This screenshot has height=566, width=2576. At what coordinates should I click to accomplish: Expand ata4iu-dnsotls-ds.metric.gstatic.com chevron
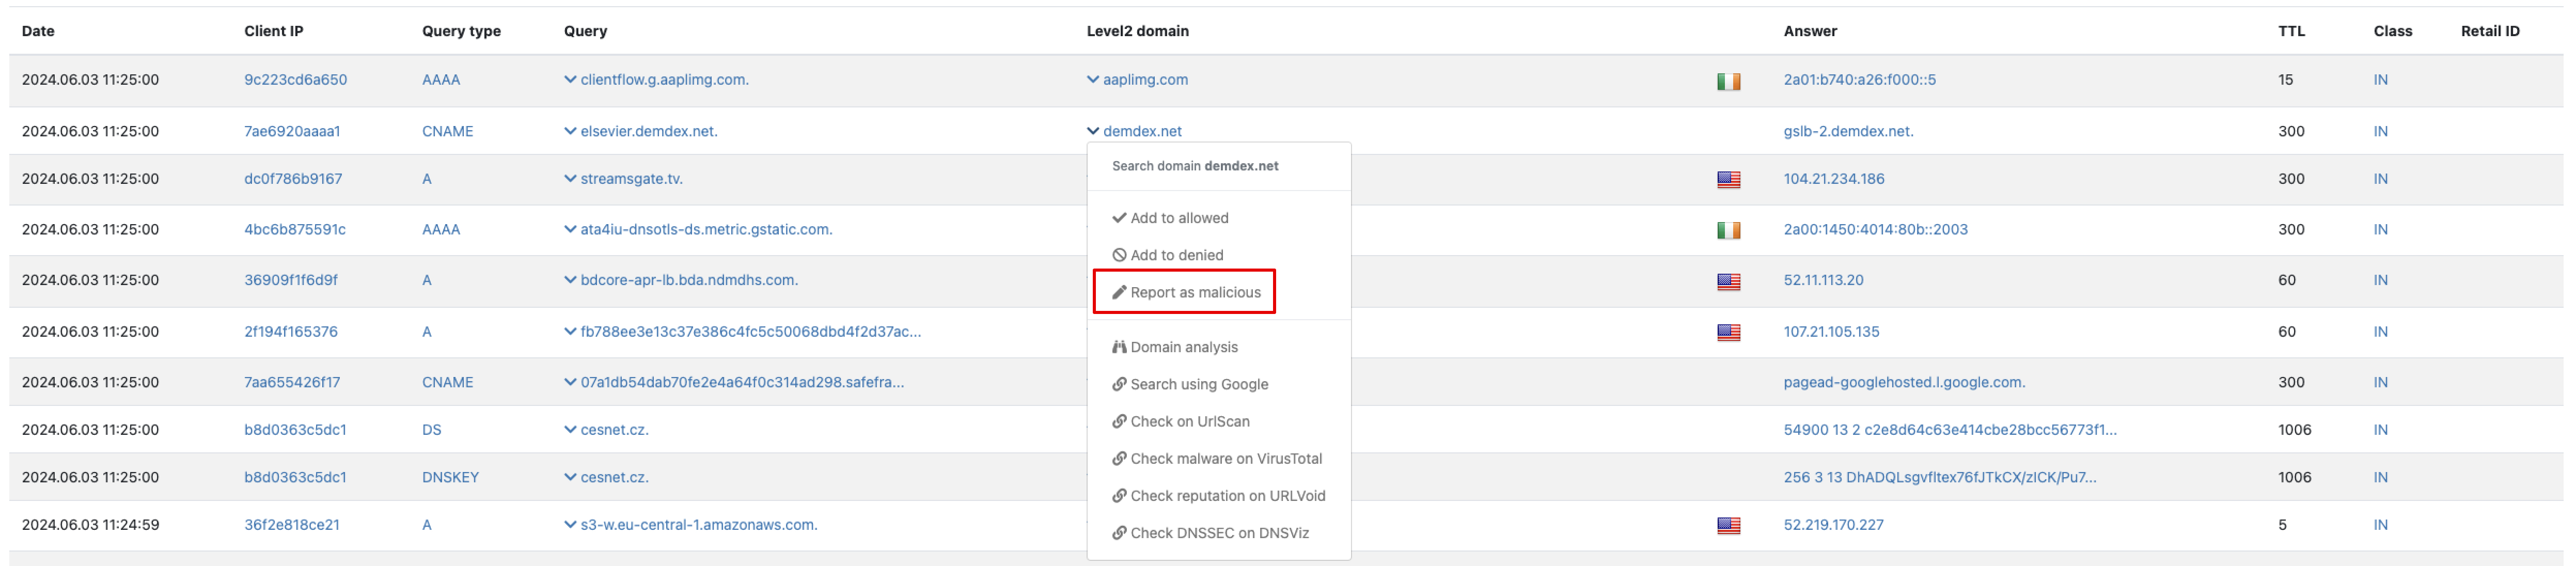tap(570, 229)
